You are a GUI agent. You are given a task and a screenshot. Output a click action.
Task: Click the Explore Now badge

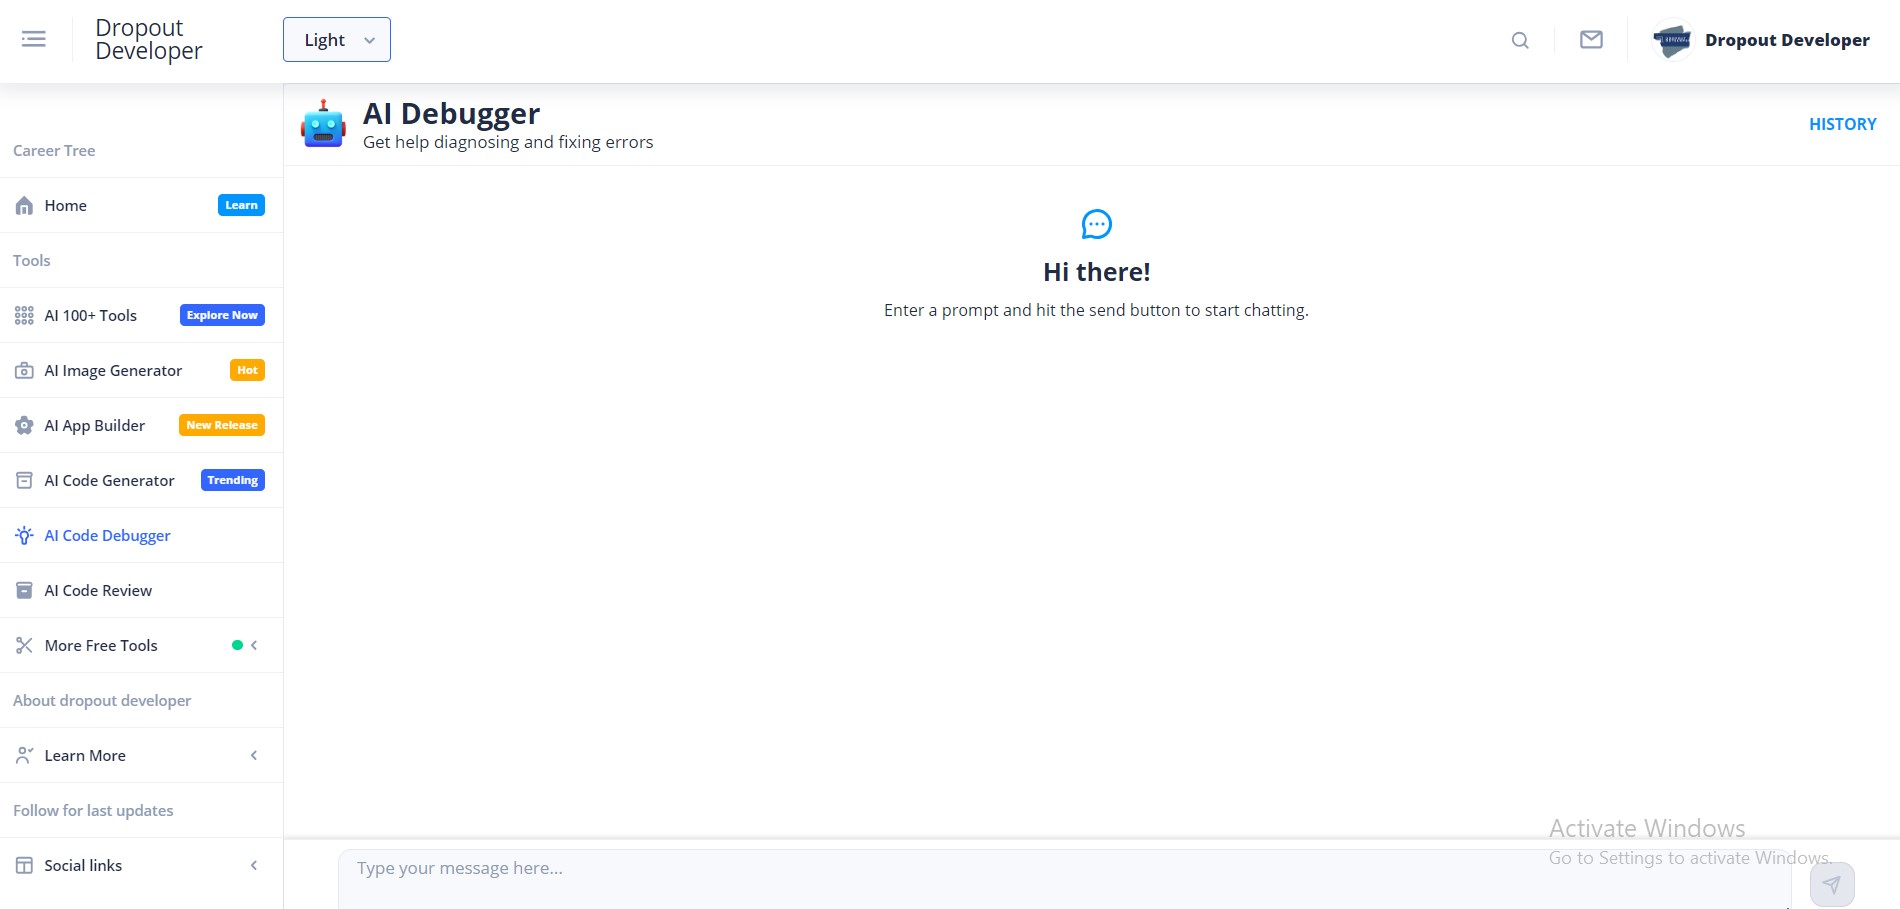click(x=222, y=316)
